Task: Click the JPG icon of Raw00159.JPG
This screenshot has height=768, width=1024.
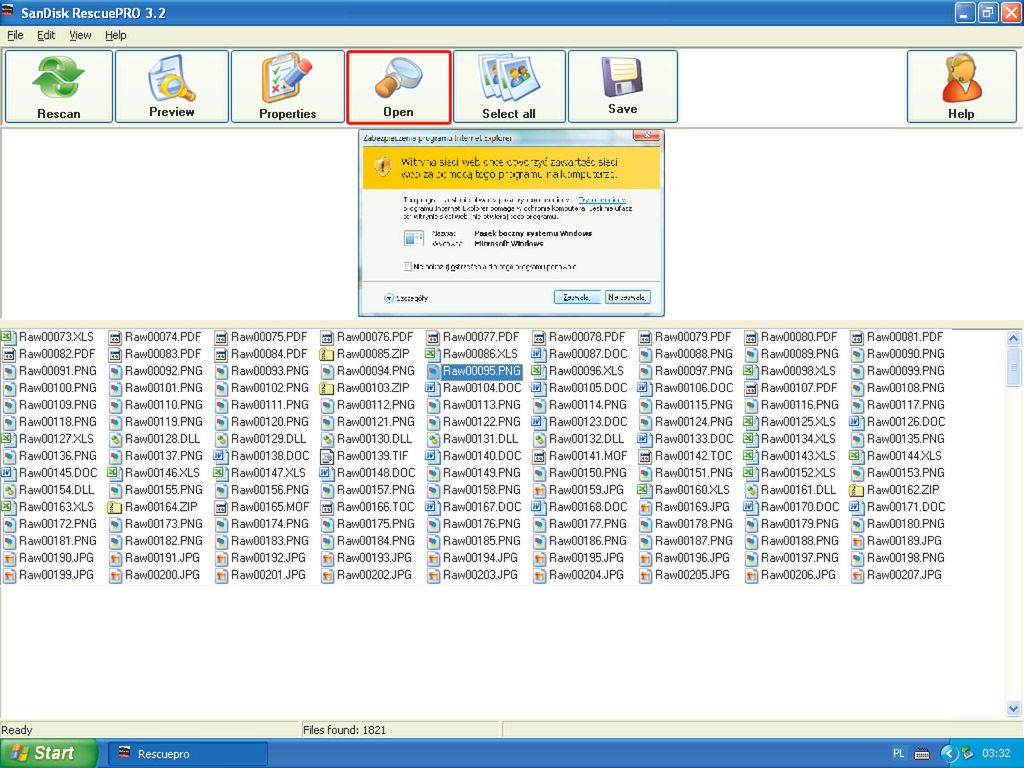Action: [x=538, y=490]
